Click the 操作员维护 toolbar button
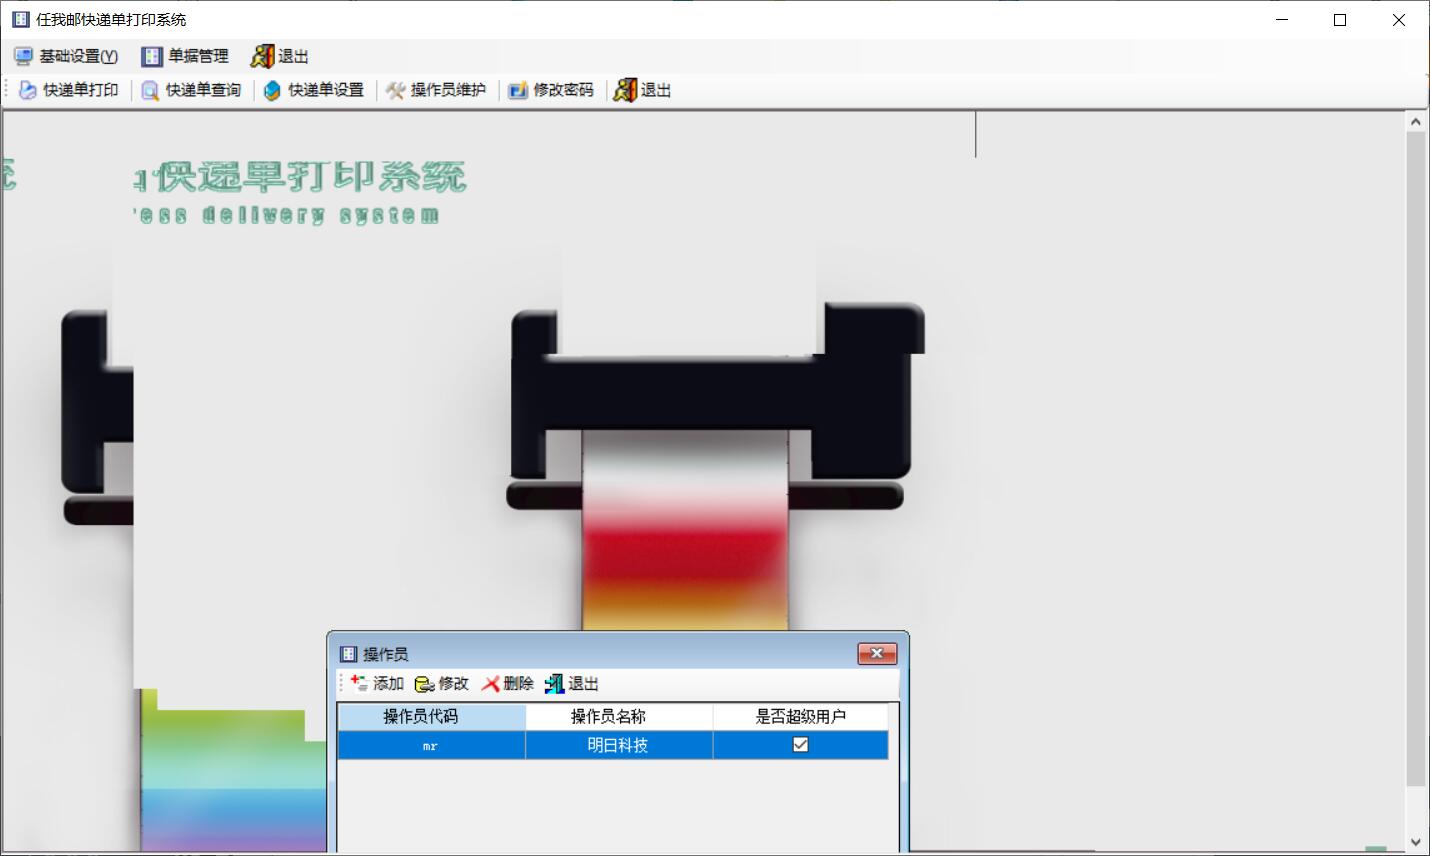 coord(437,90)
